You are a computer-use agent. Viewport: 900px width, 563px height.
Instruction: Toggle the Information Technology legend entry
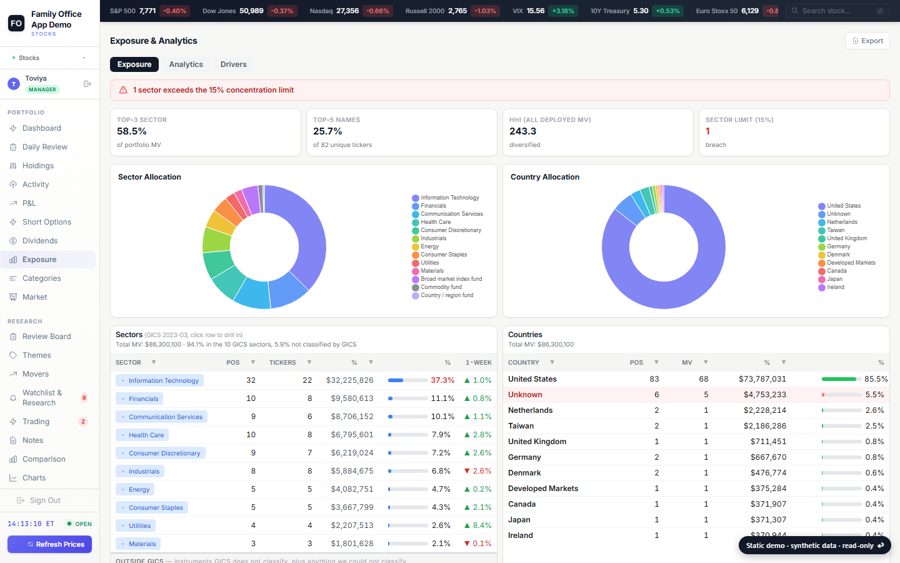click(445, 197)
